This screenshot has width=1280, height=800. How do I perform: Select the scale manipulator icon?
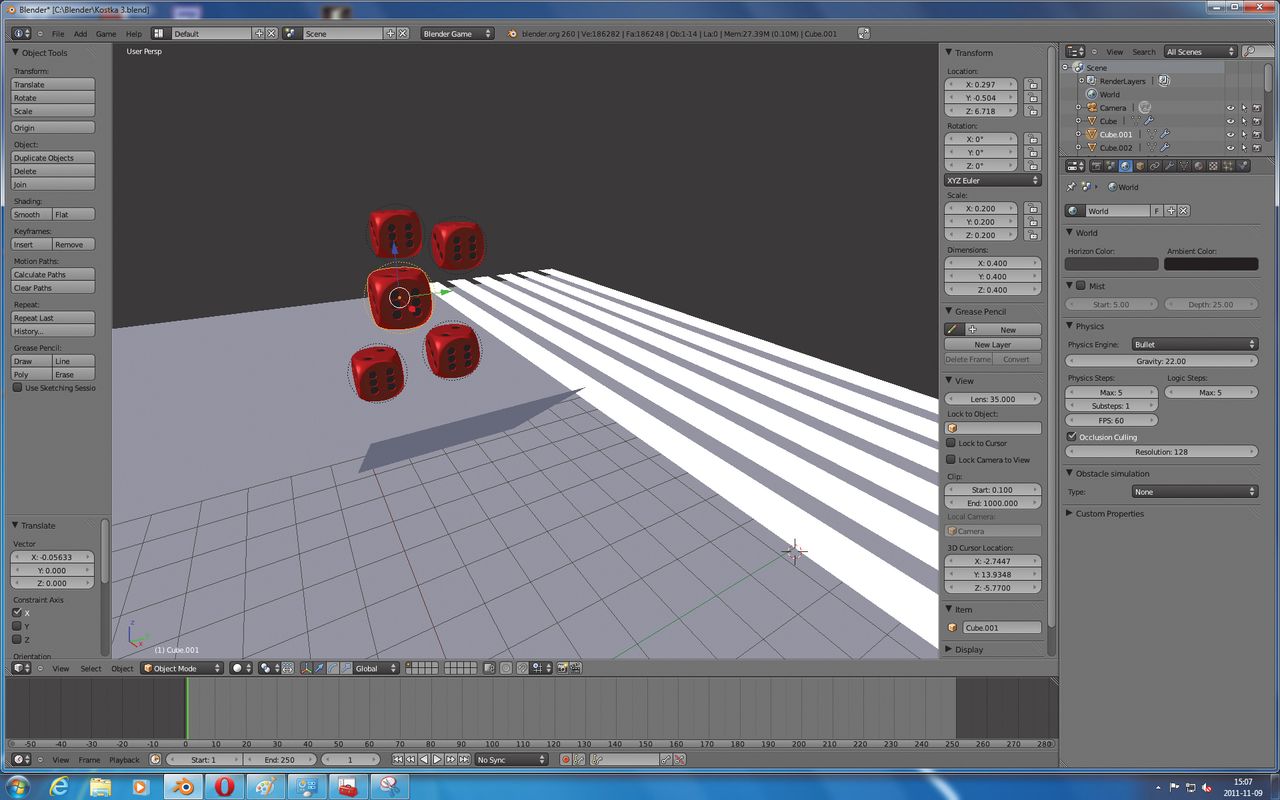tap(346, 668)
